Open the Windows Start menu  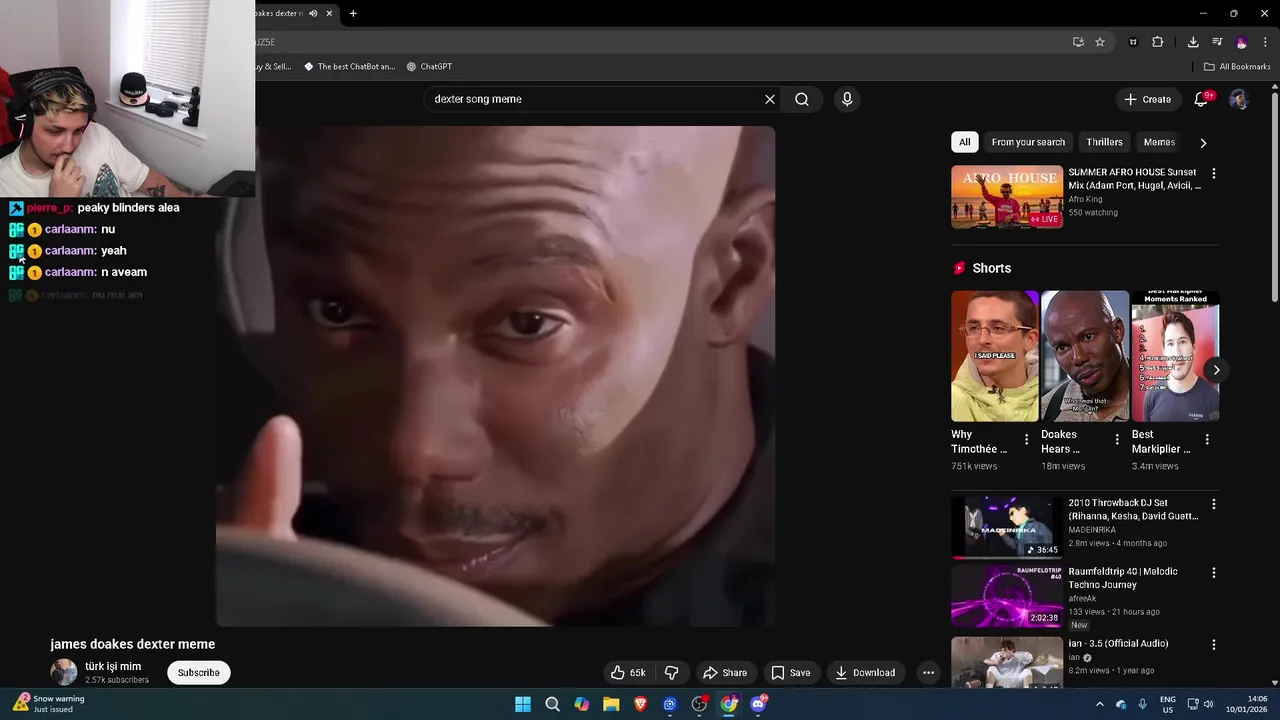click(x=523, y=704)
